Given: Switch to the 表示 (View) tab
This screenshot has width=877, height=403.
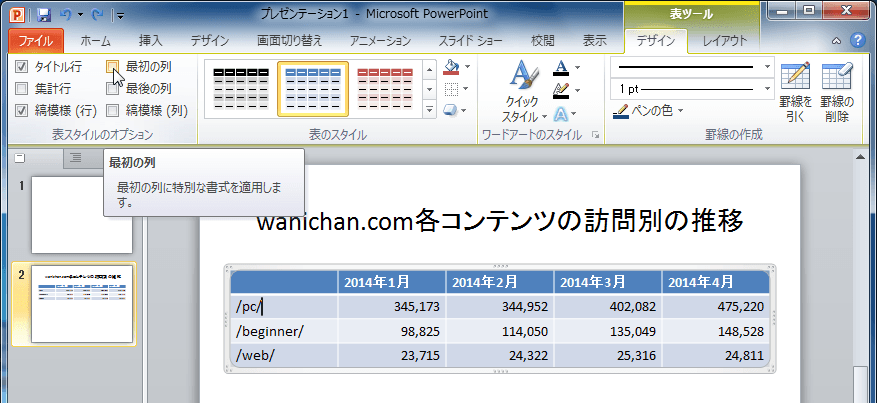Looking at the screenshot, I should pos(595,41).
